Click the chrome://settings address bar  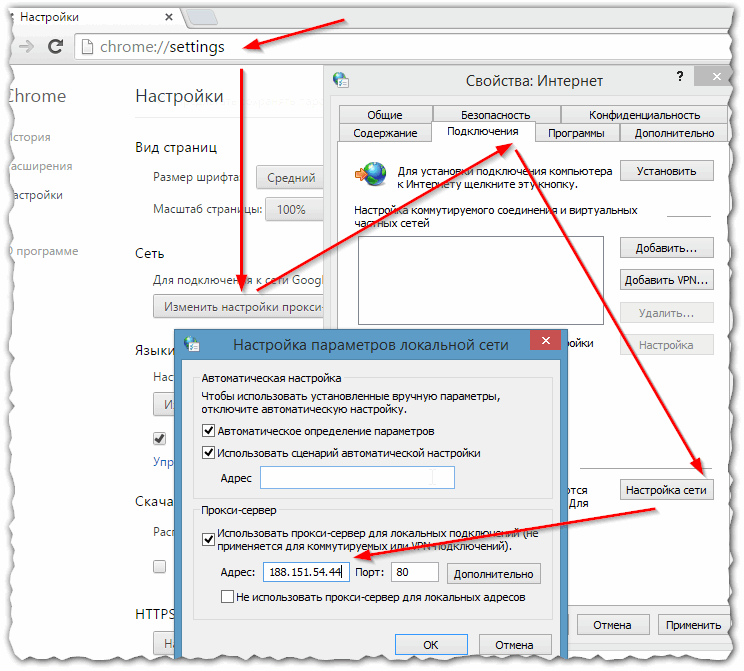402,47
